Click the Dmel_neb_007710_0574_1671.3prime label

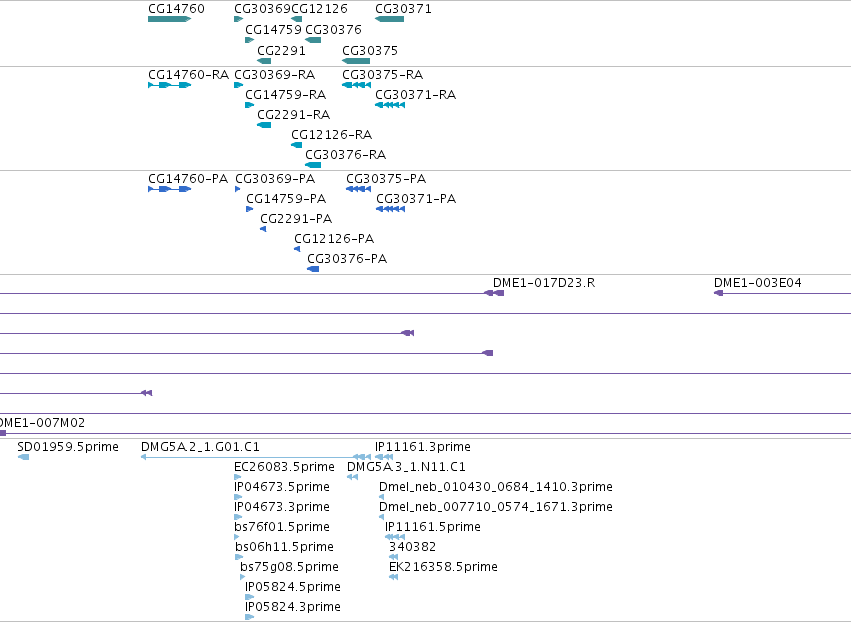click(496, 507)
